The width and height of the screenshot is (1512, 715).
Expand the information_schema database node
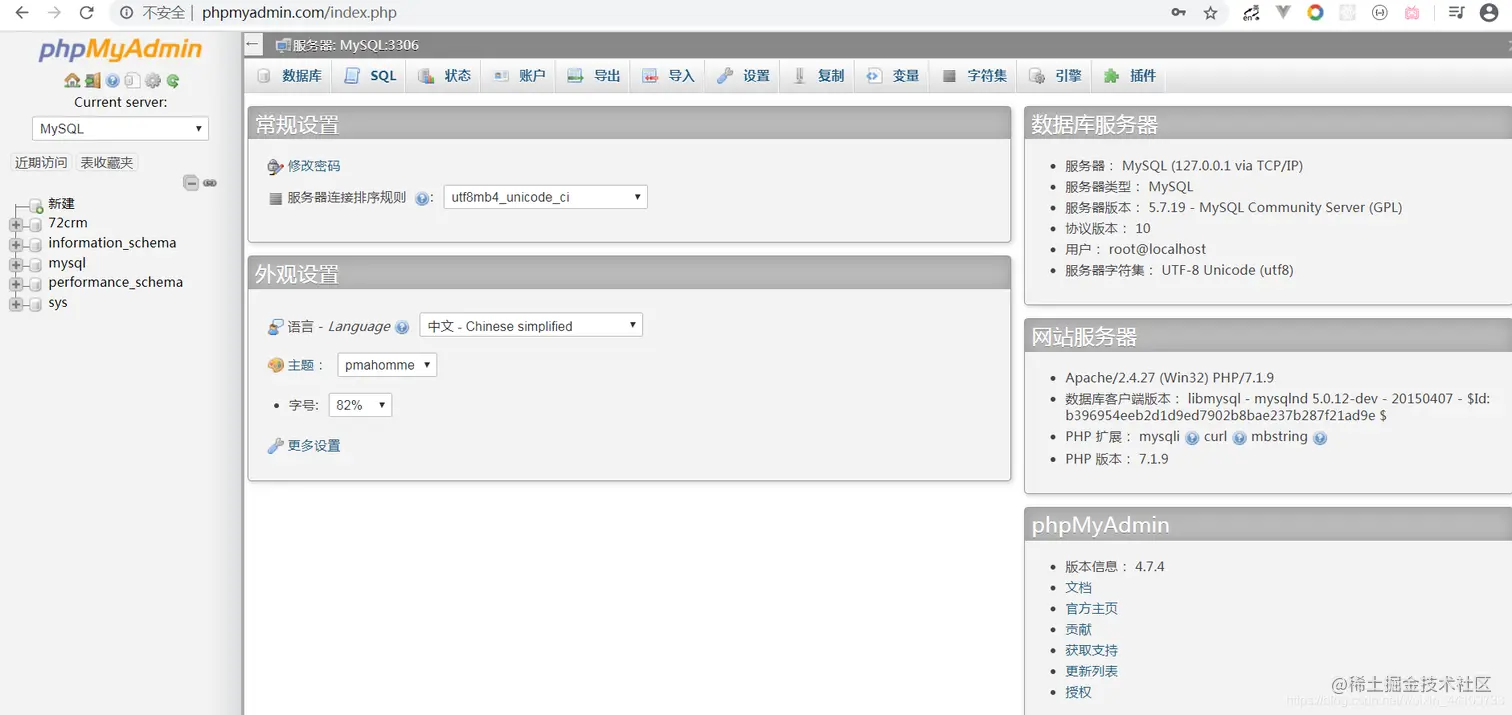tap(16, 244)
